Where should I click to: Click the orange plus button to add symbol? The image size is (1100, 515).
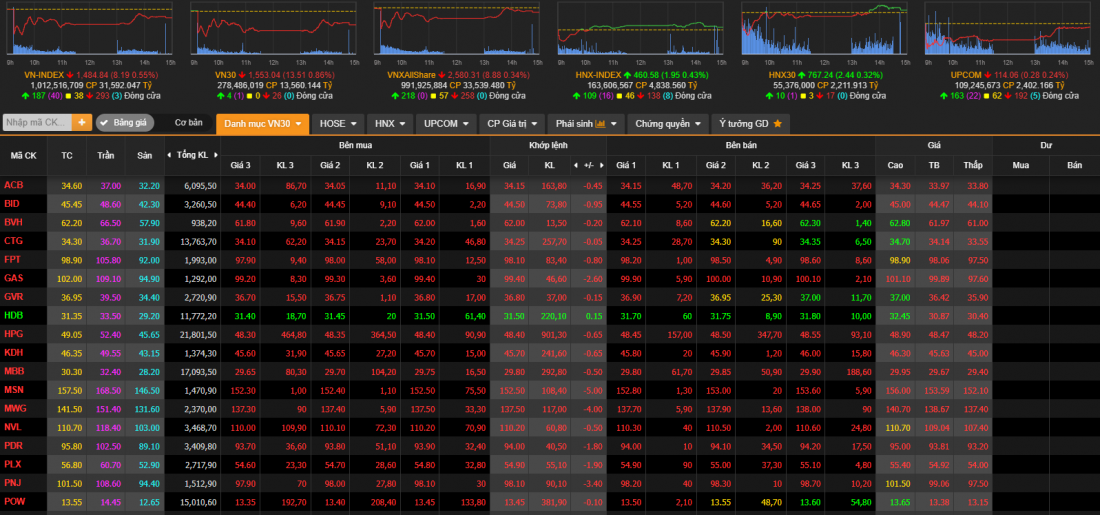pyautogui.click(x=81, y=123)
